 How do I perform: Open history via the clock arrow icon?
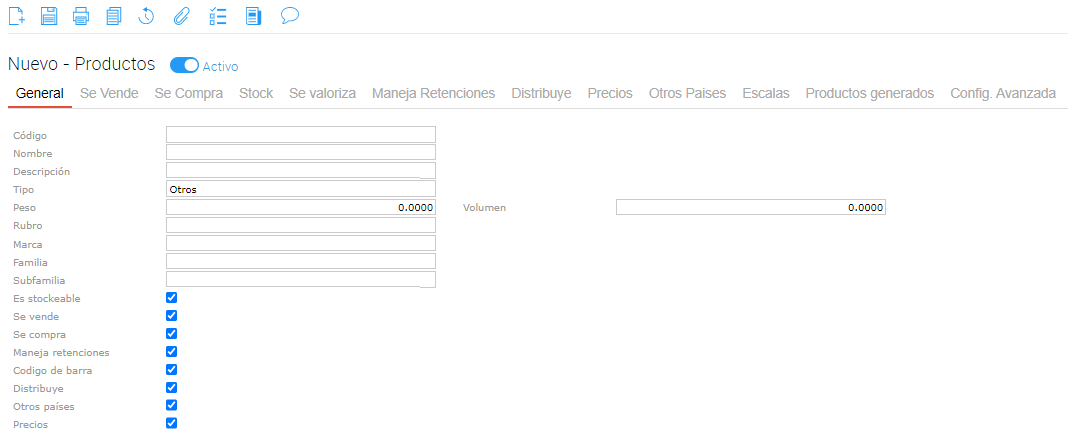[x=146, y=16]
